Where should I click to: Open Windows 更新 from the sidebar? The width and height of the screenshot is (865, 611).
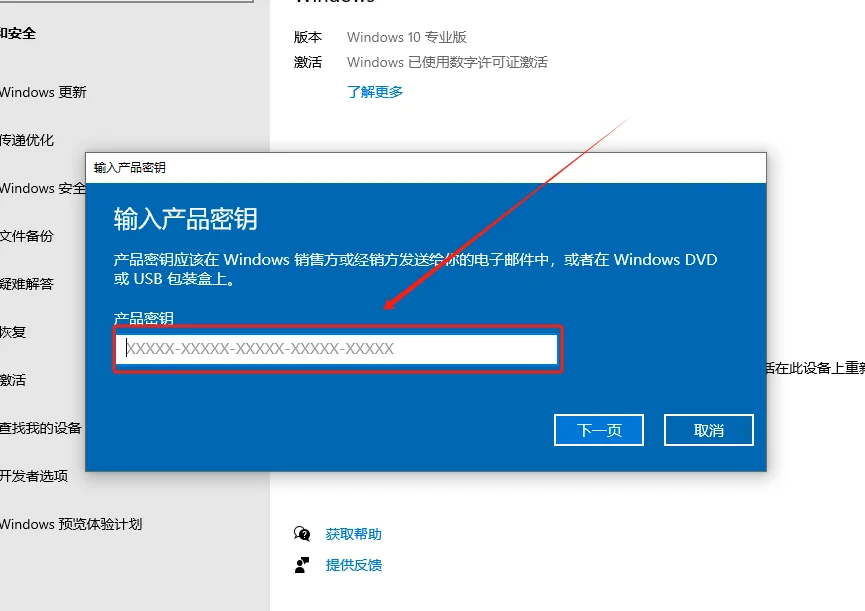(x=44, y=92)
